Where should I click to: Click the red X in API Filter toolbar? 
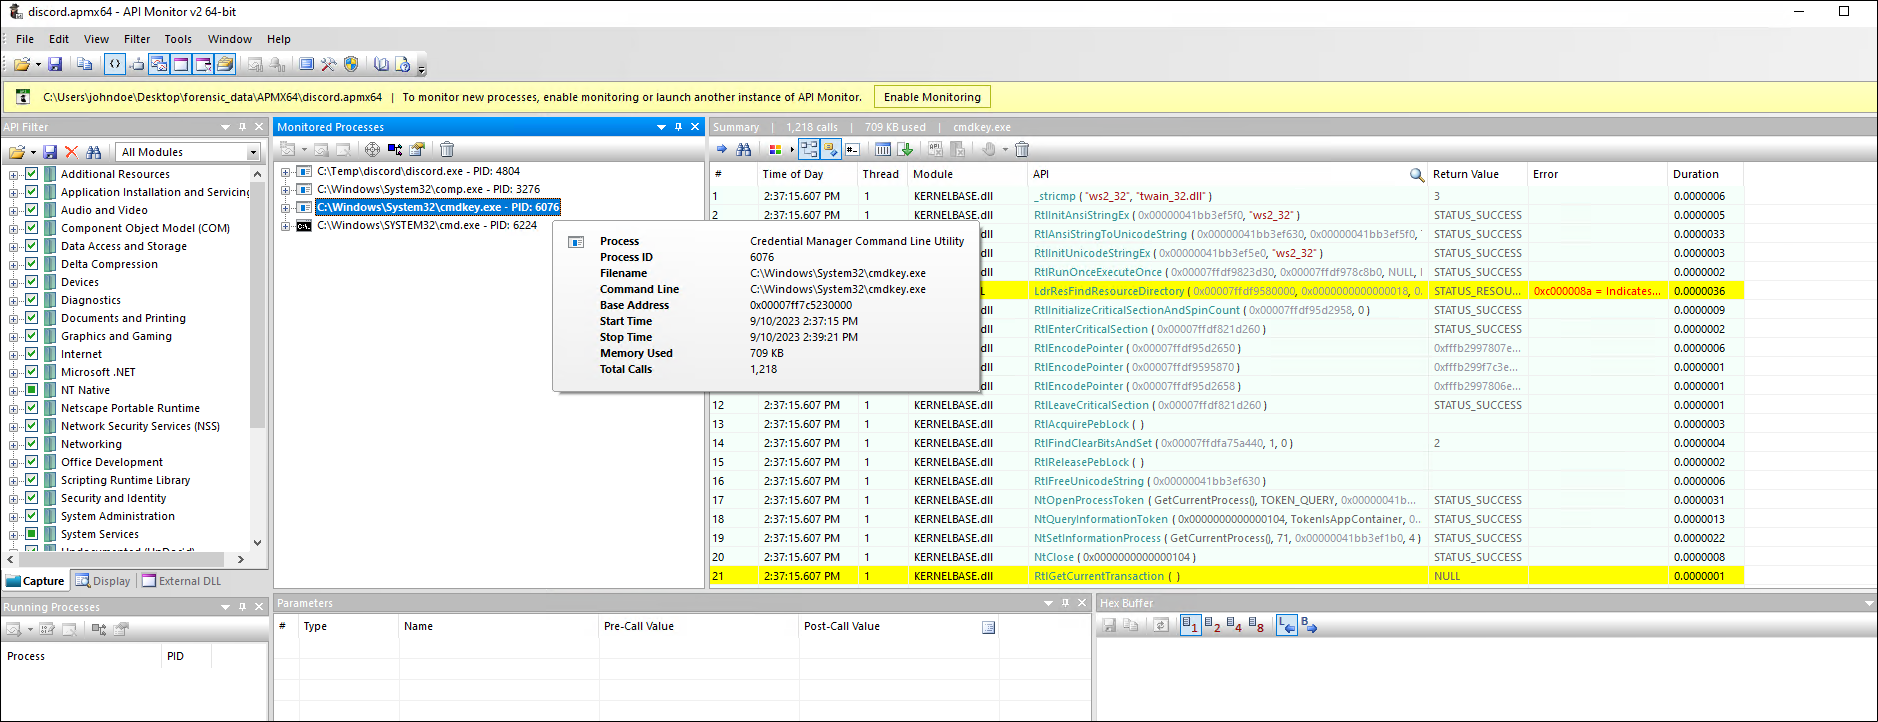click(71, 152)
